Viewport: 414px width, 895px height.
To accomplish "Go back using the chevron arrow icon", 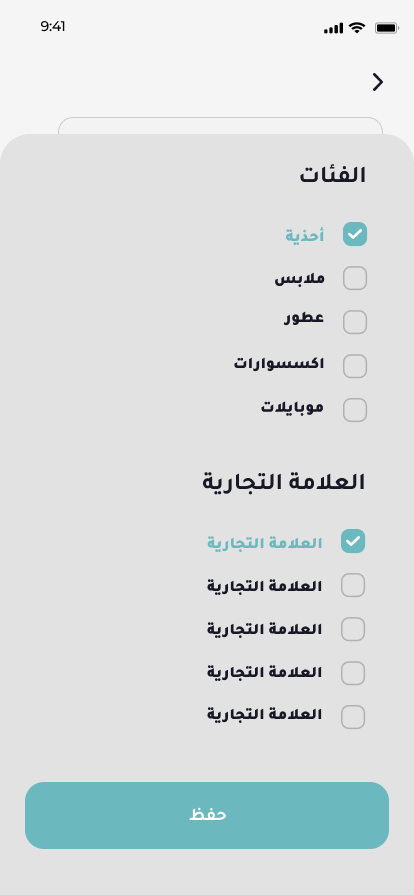I will (x=377, y=82).
